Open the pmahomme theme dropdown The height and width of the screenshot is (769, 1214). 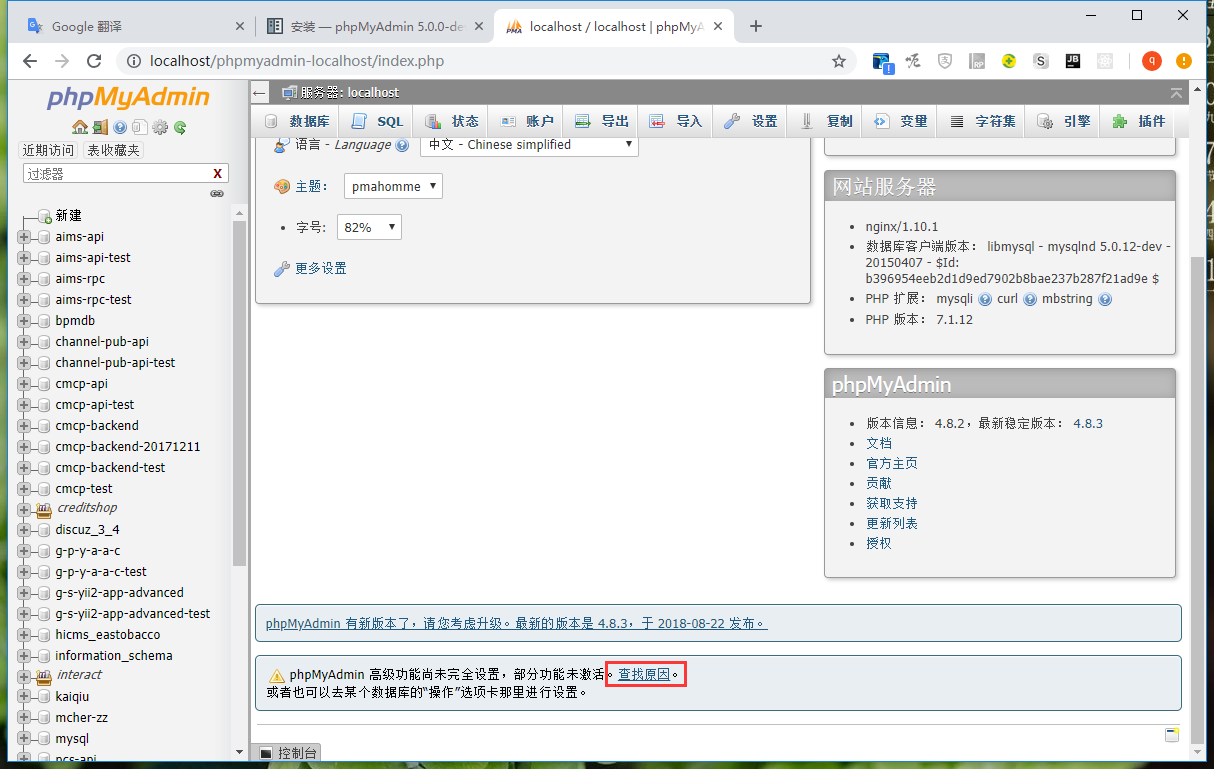click(x=393, y=186)
